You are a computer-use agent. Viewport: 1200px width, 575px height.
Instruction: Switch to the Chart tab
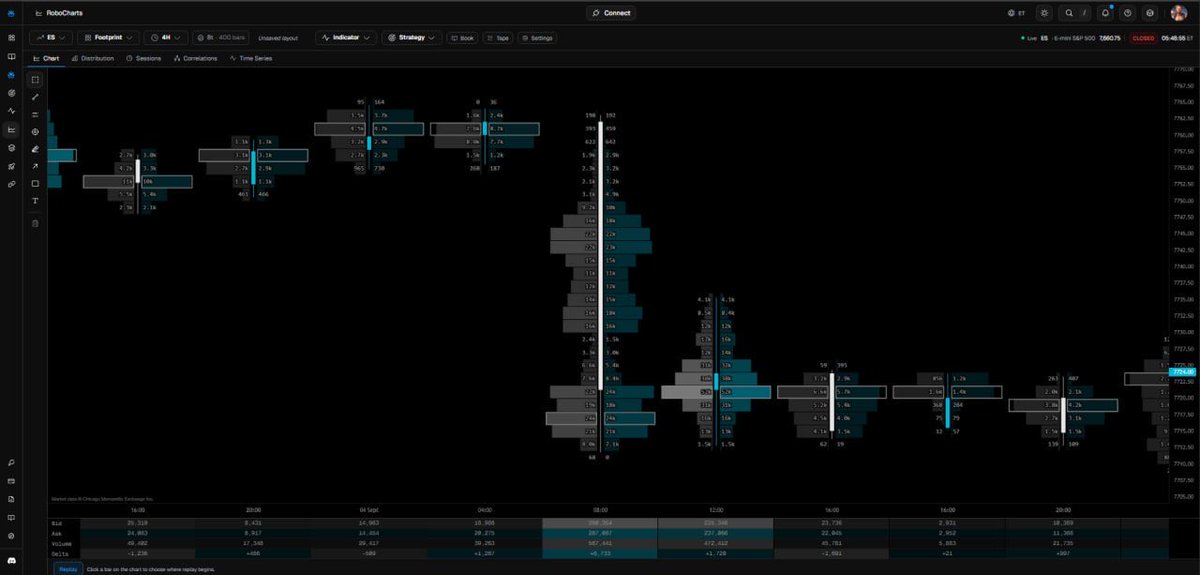click(46, 58)
